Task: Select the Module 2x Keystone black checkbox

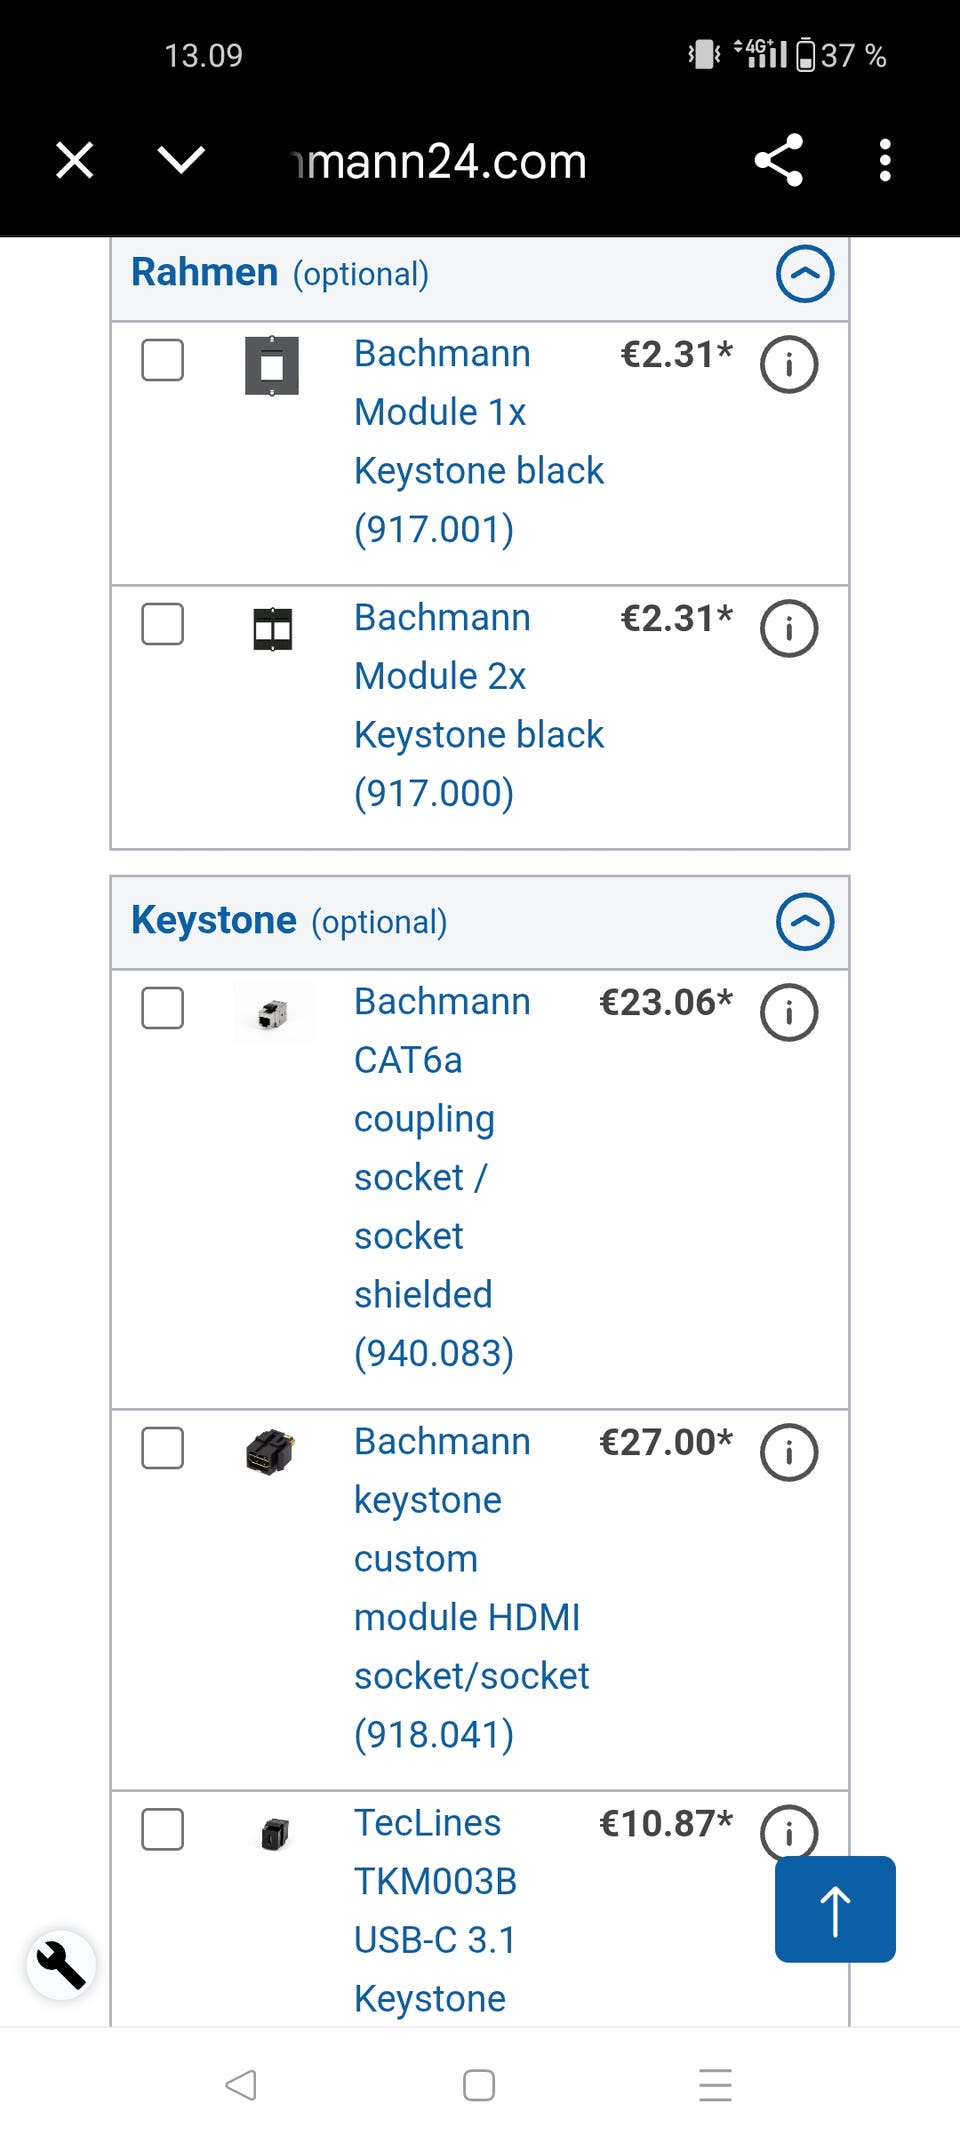Action: pos(163,625)
